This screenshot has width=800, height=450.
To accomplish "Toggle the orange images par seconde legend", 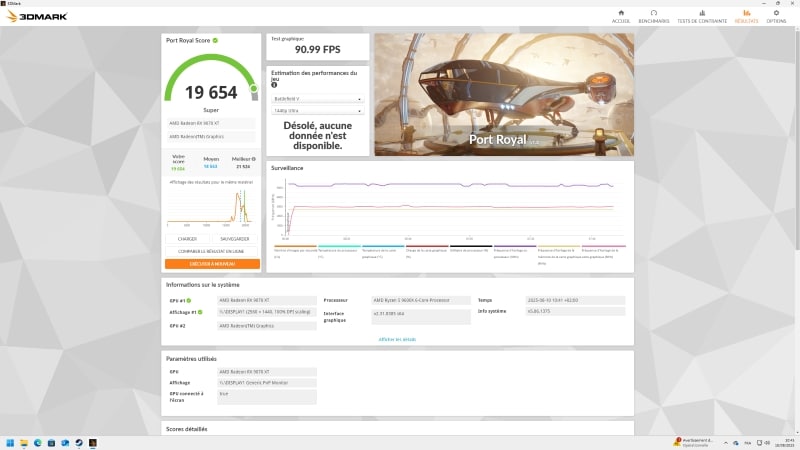I will tap(295, 252).
